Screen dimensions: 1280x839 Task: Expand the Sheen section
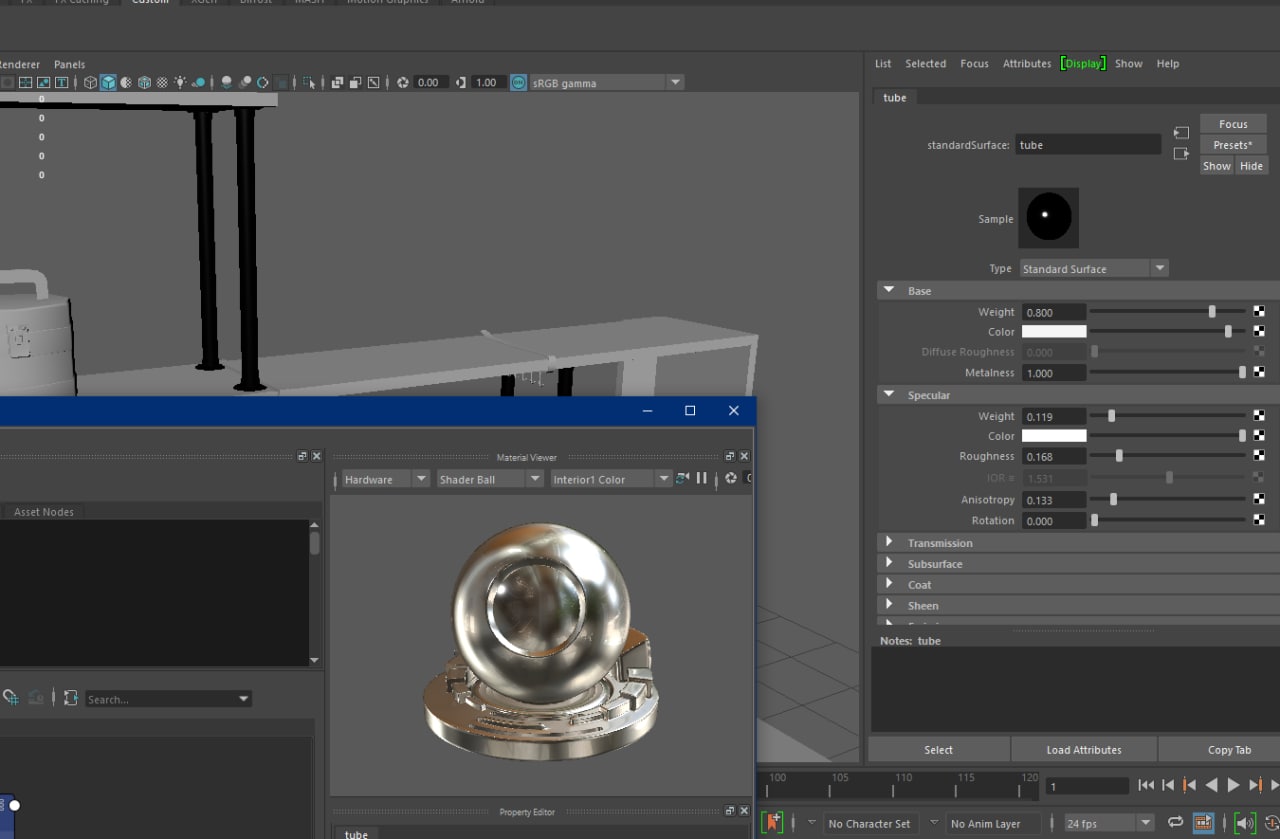pos(889,605)
